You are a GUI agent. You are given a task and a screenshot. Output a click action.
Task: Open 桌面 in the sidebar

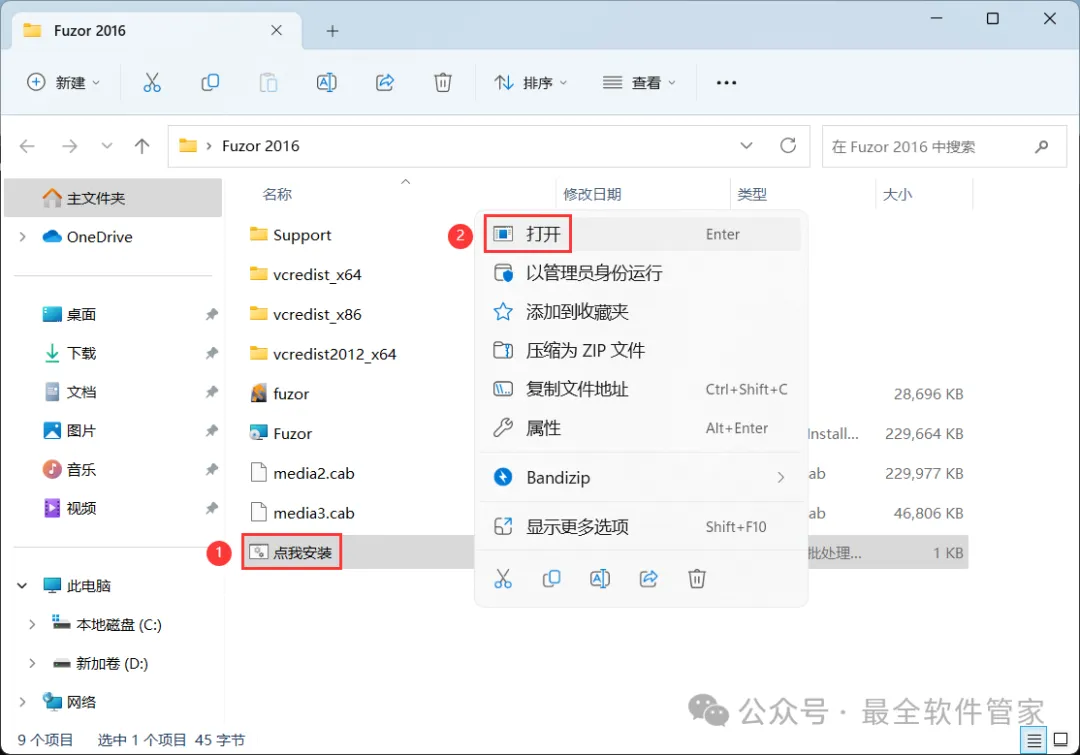[x=81, y=315]
